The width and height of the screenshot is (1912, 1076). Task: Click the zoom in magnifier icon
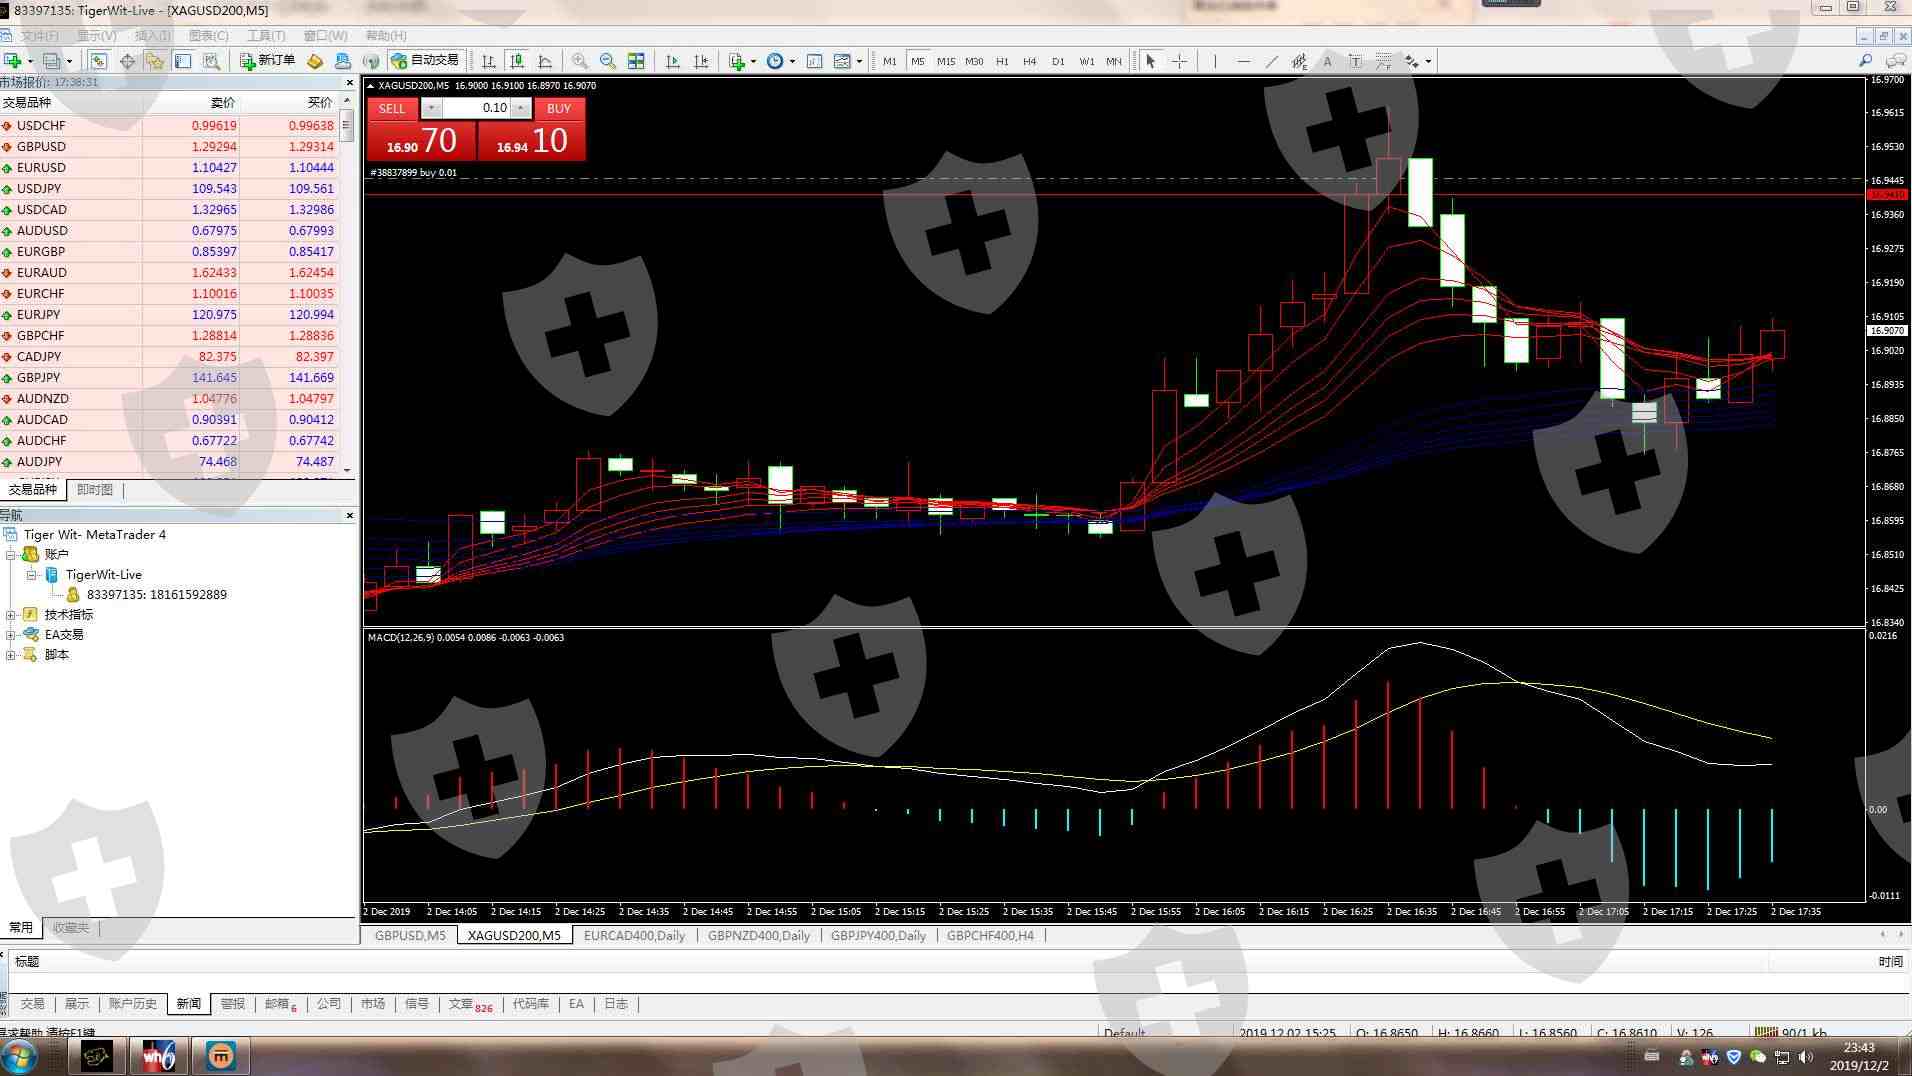580,61
